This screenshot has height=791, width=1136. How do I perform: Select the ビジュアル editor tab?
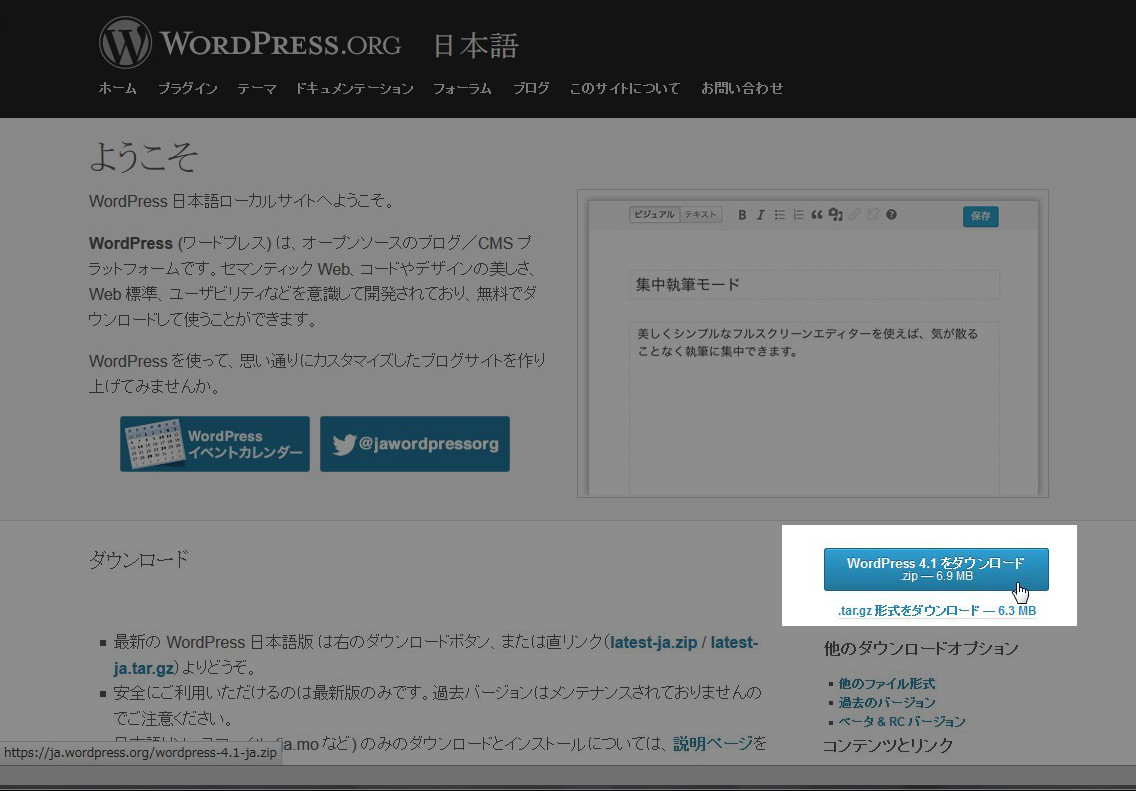pos(655,214)
